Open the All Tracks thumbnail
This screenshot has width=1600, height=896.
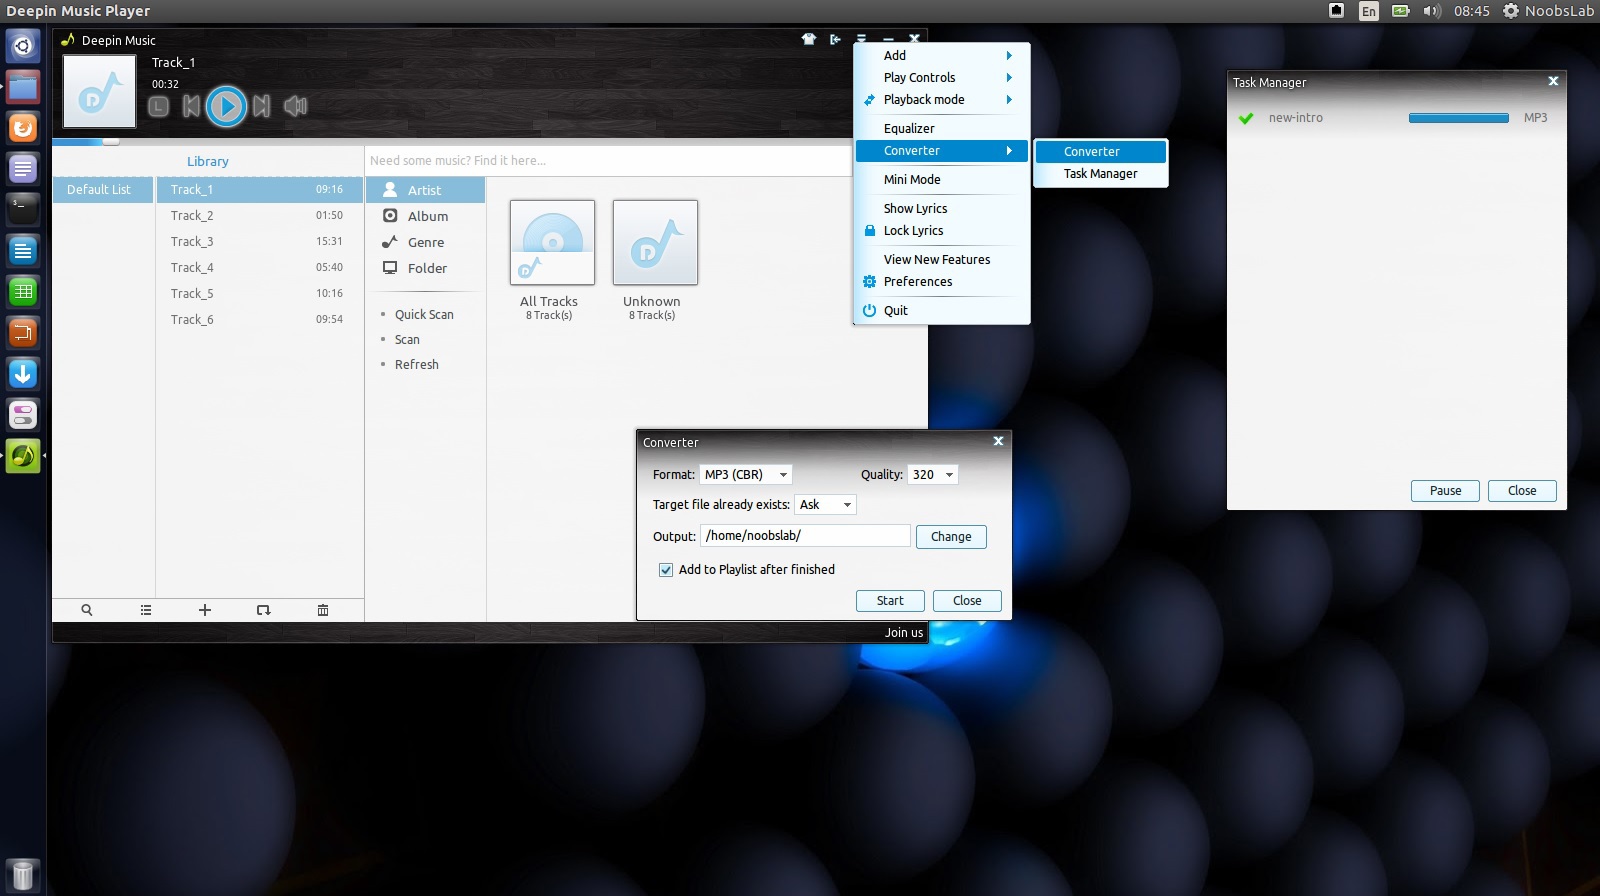pyautogui.click(x=552, y=242)
